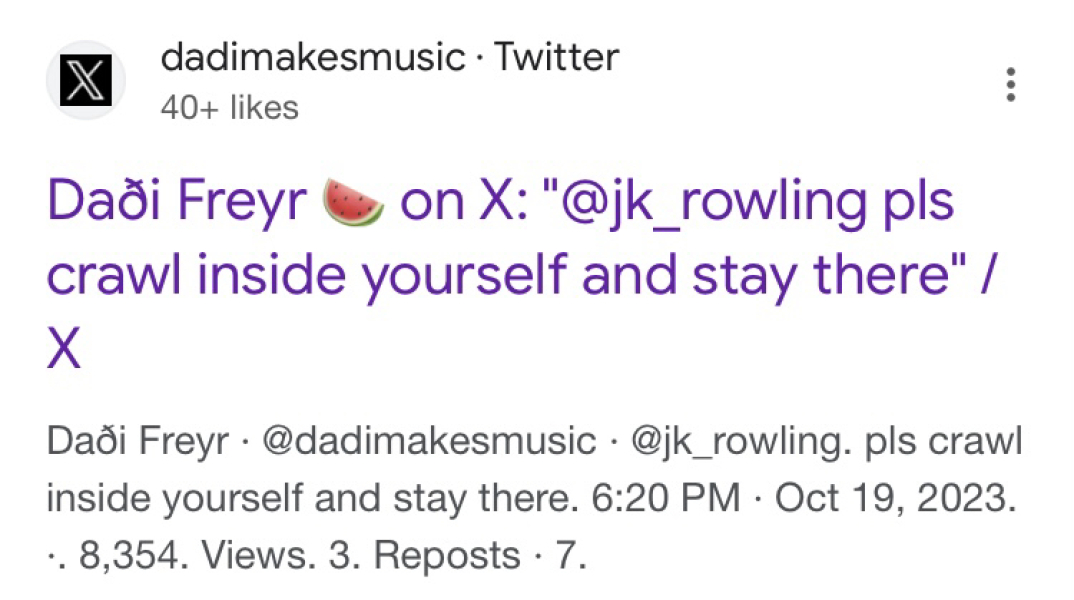Click the watermelon emoji in the title

point(352,204)
